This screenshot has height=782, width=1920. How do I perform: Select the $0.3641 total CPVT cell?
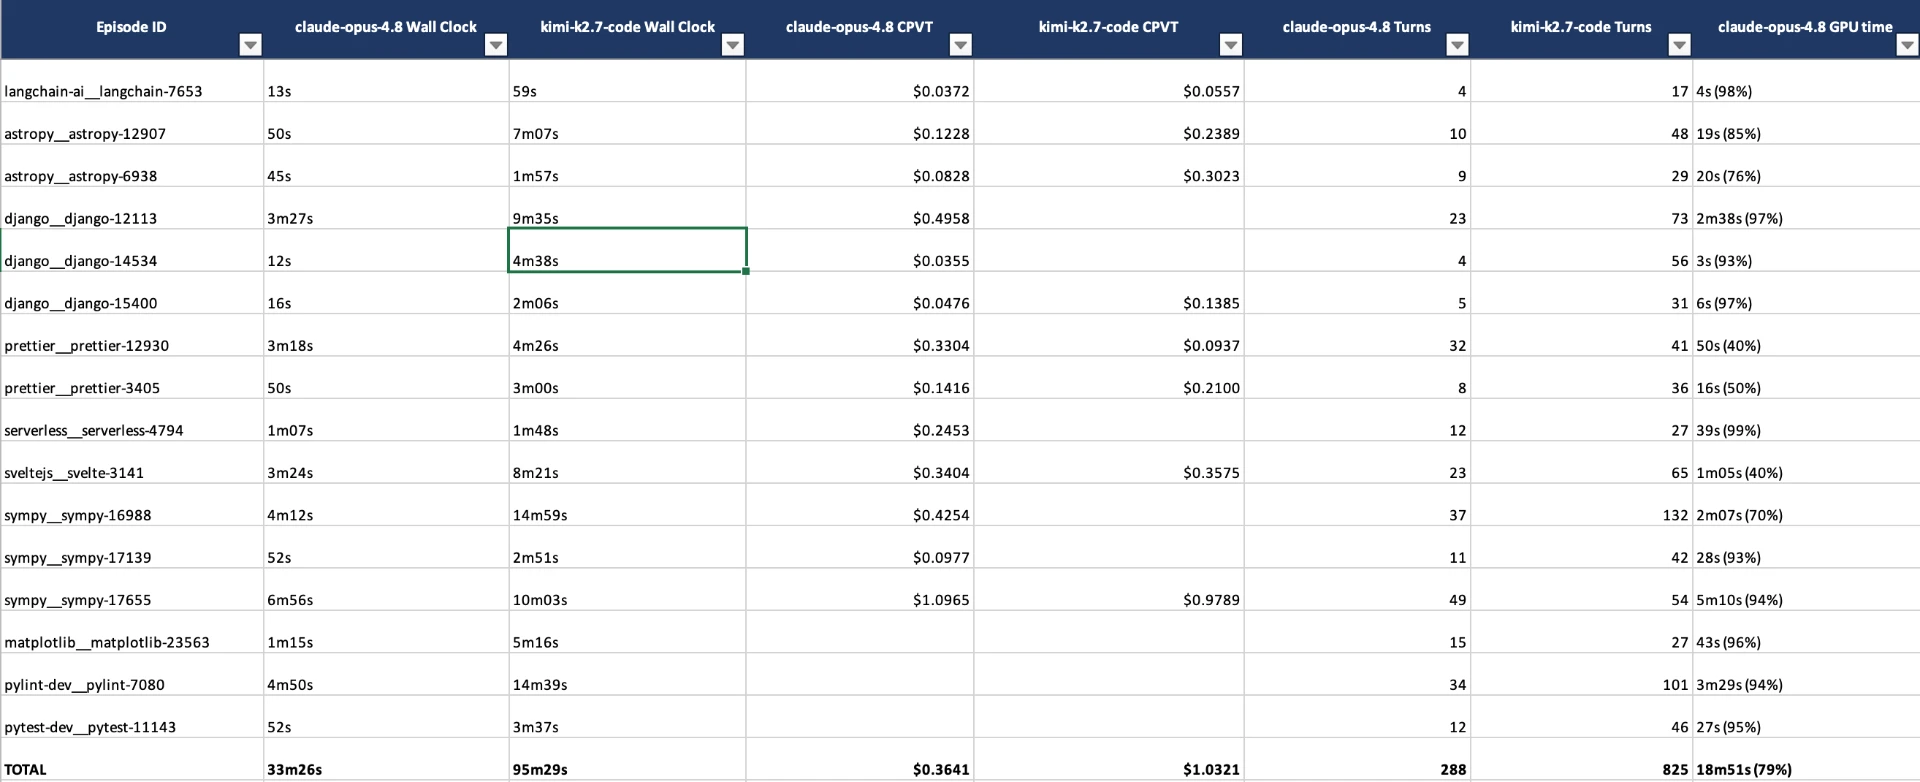(860, 760)
